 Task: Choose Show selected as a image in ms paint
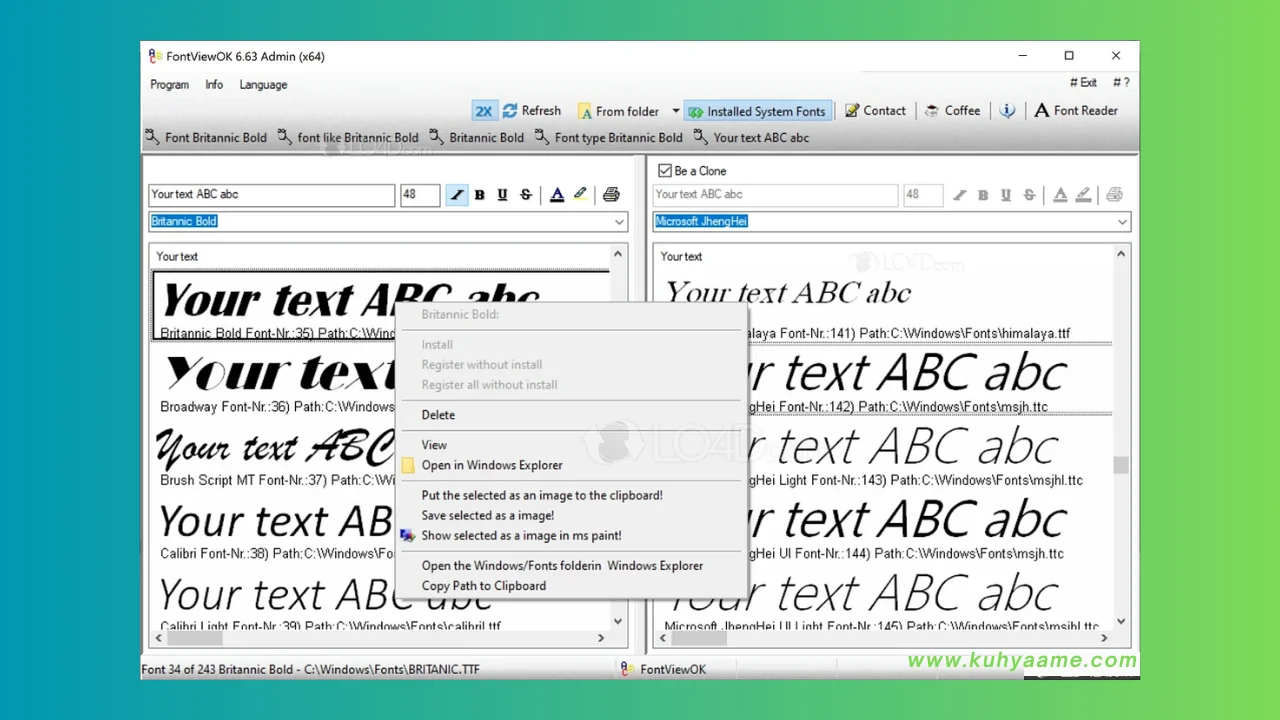[x=572, y=535]
